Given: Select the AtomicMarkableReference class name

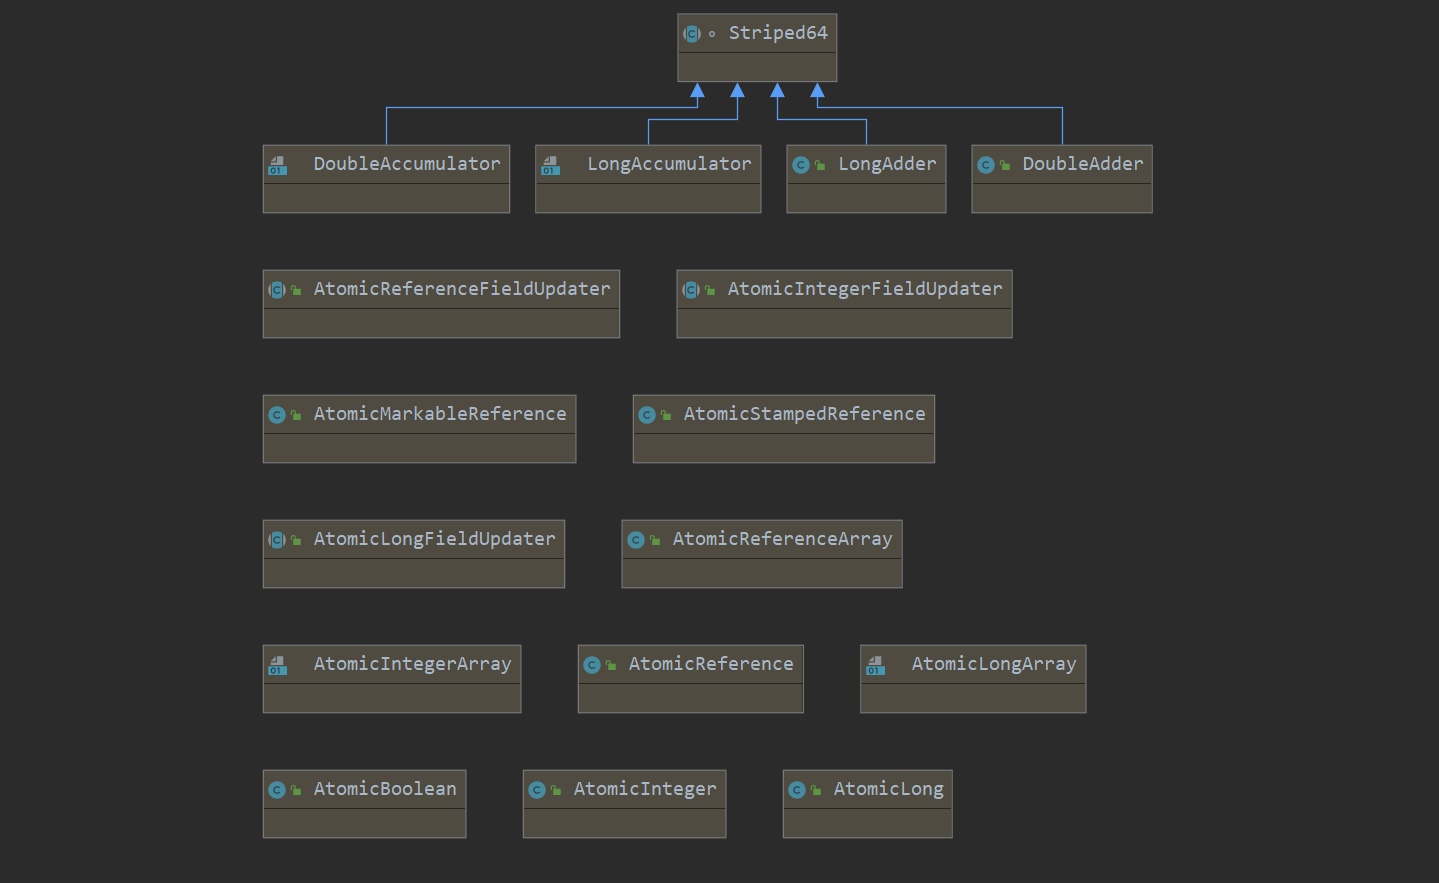Looking at the screenshot, I should click(440, 414).
